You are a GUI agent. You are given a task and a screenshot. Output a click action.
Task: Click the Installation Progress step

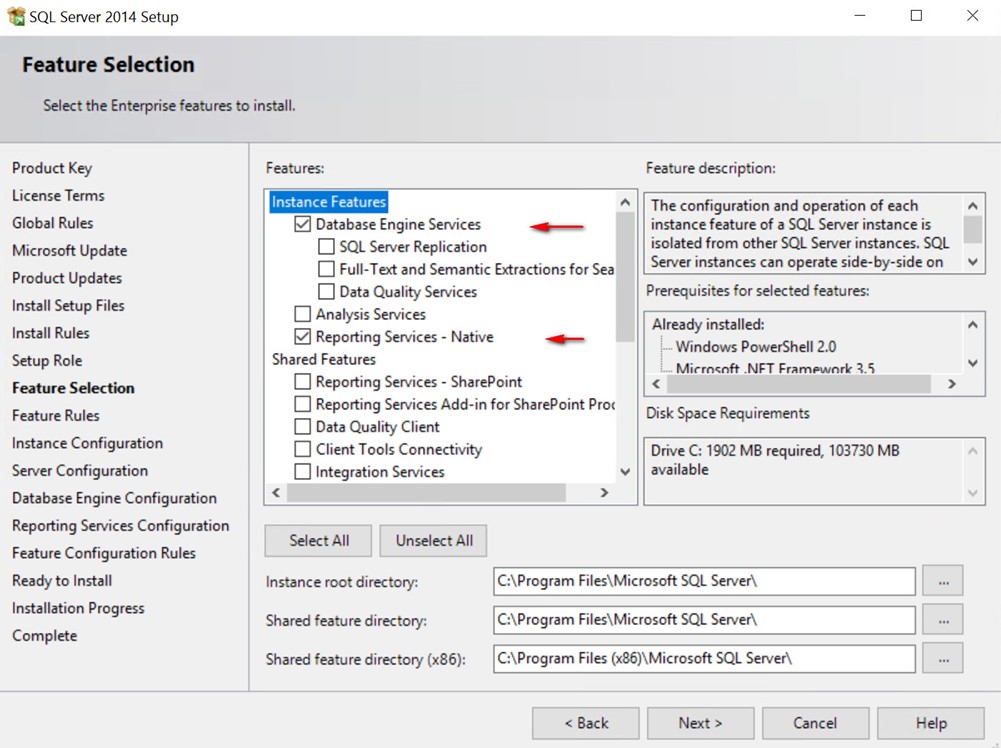[x=78, y=608]
